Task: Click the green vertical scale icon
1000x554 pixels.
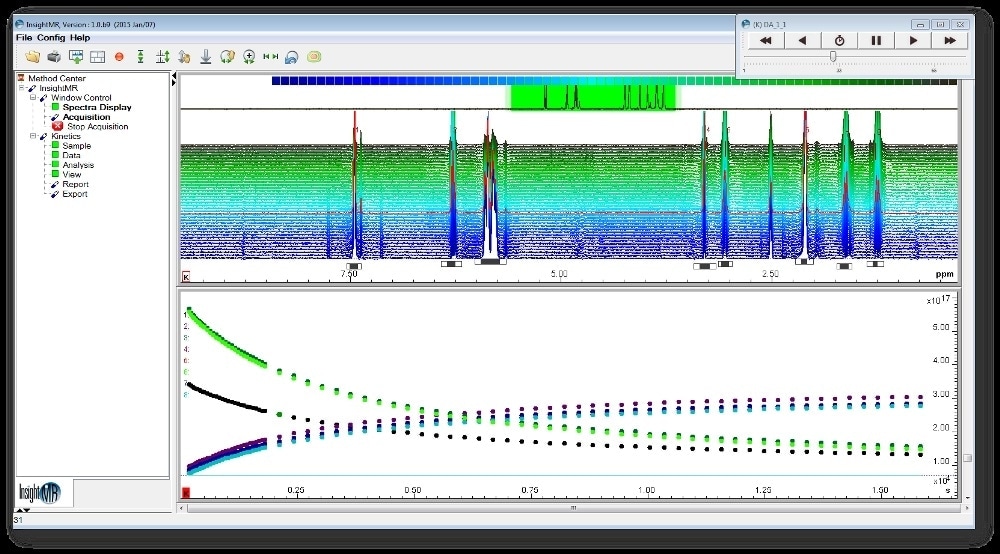Action: (x=141, y=57)
